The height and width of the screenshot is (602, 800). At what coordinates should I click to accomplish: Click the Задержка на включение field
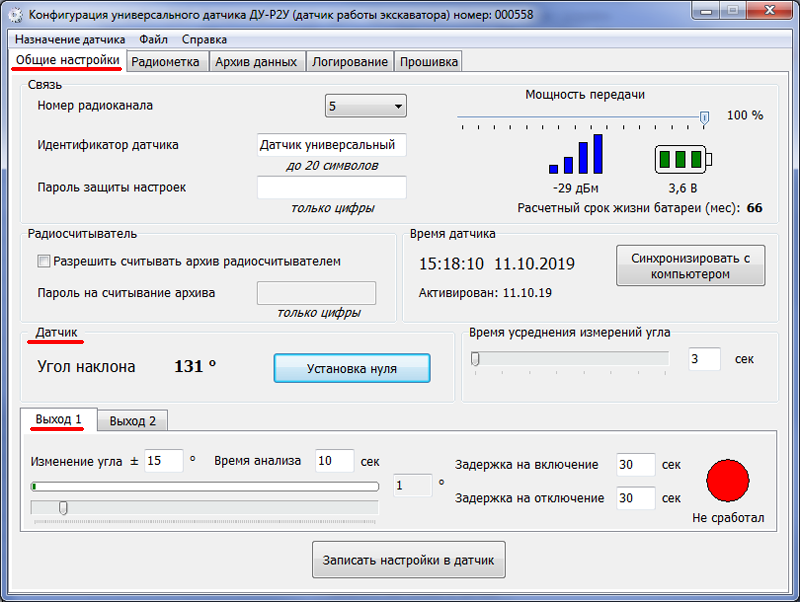635,465
